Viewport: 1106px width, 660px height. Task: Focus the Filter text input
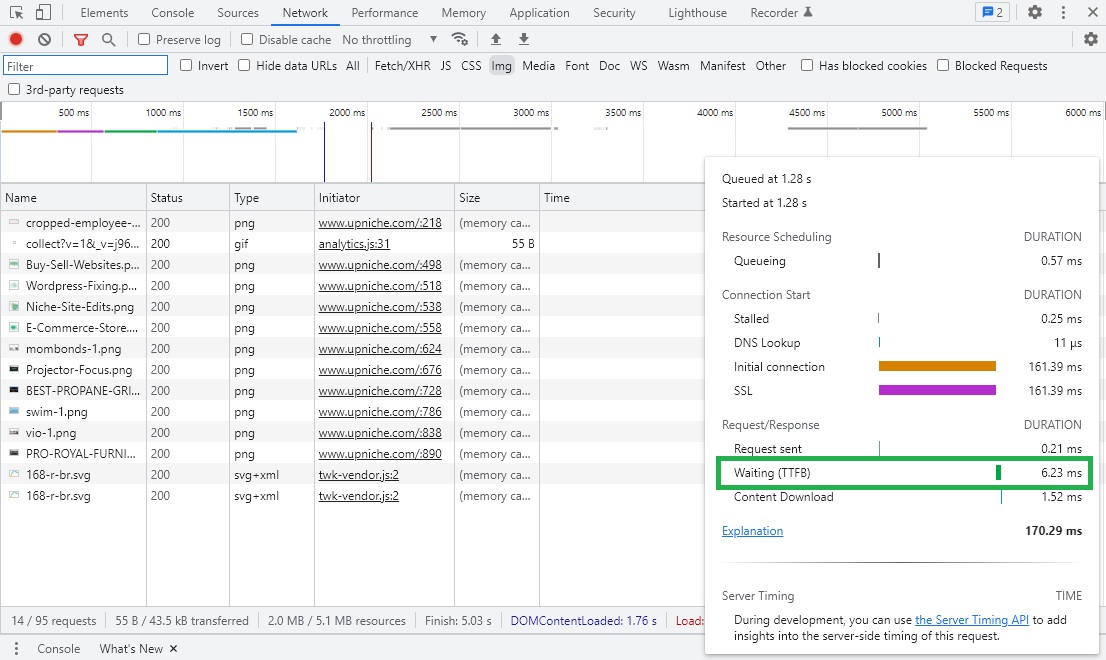(x=85, y=66)
